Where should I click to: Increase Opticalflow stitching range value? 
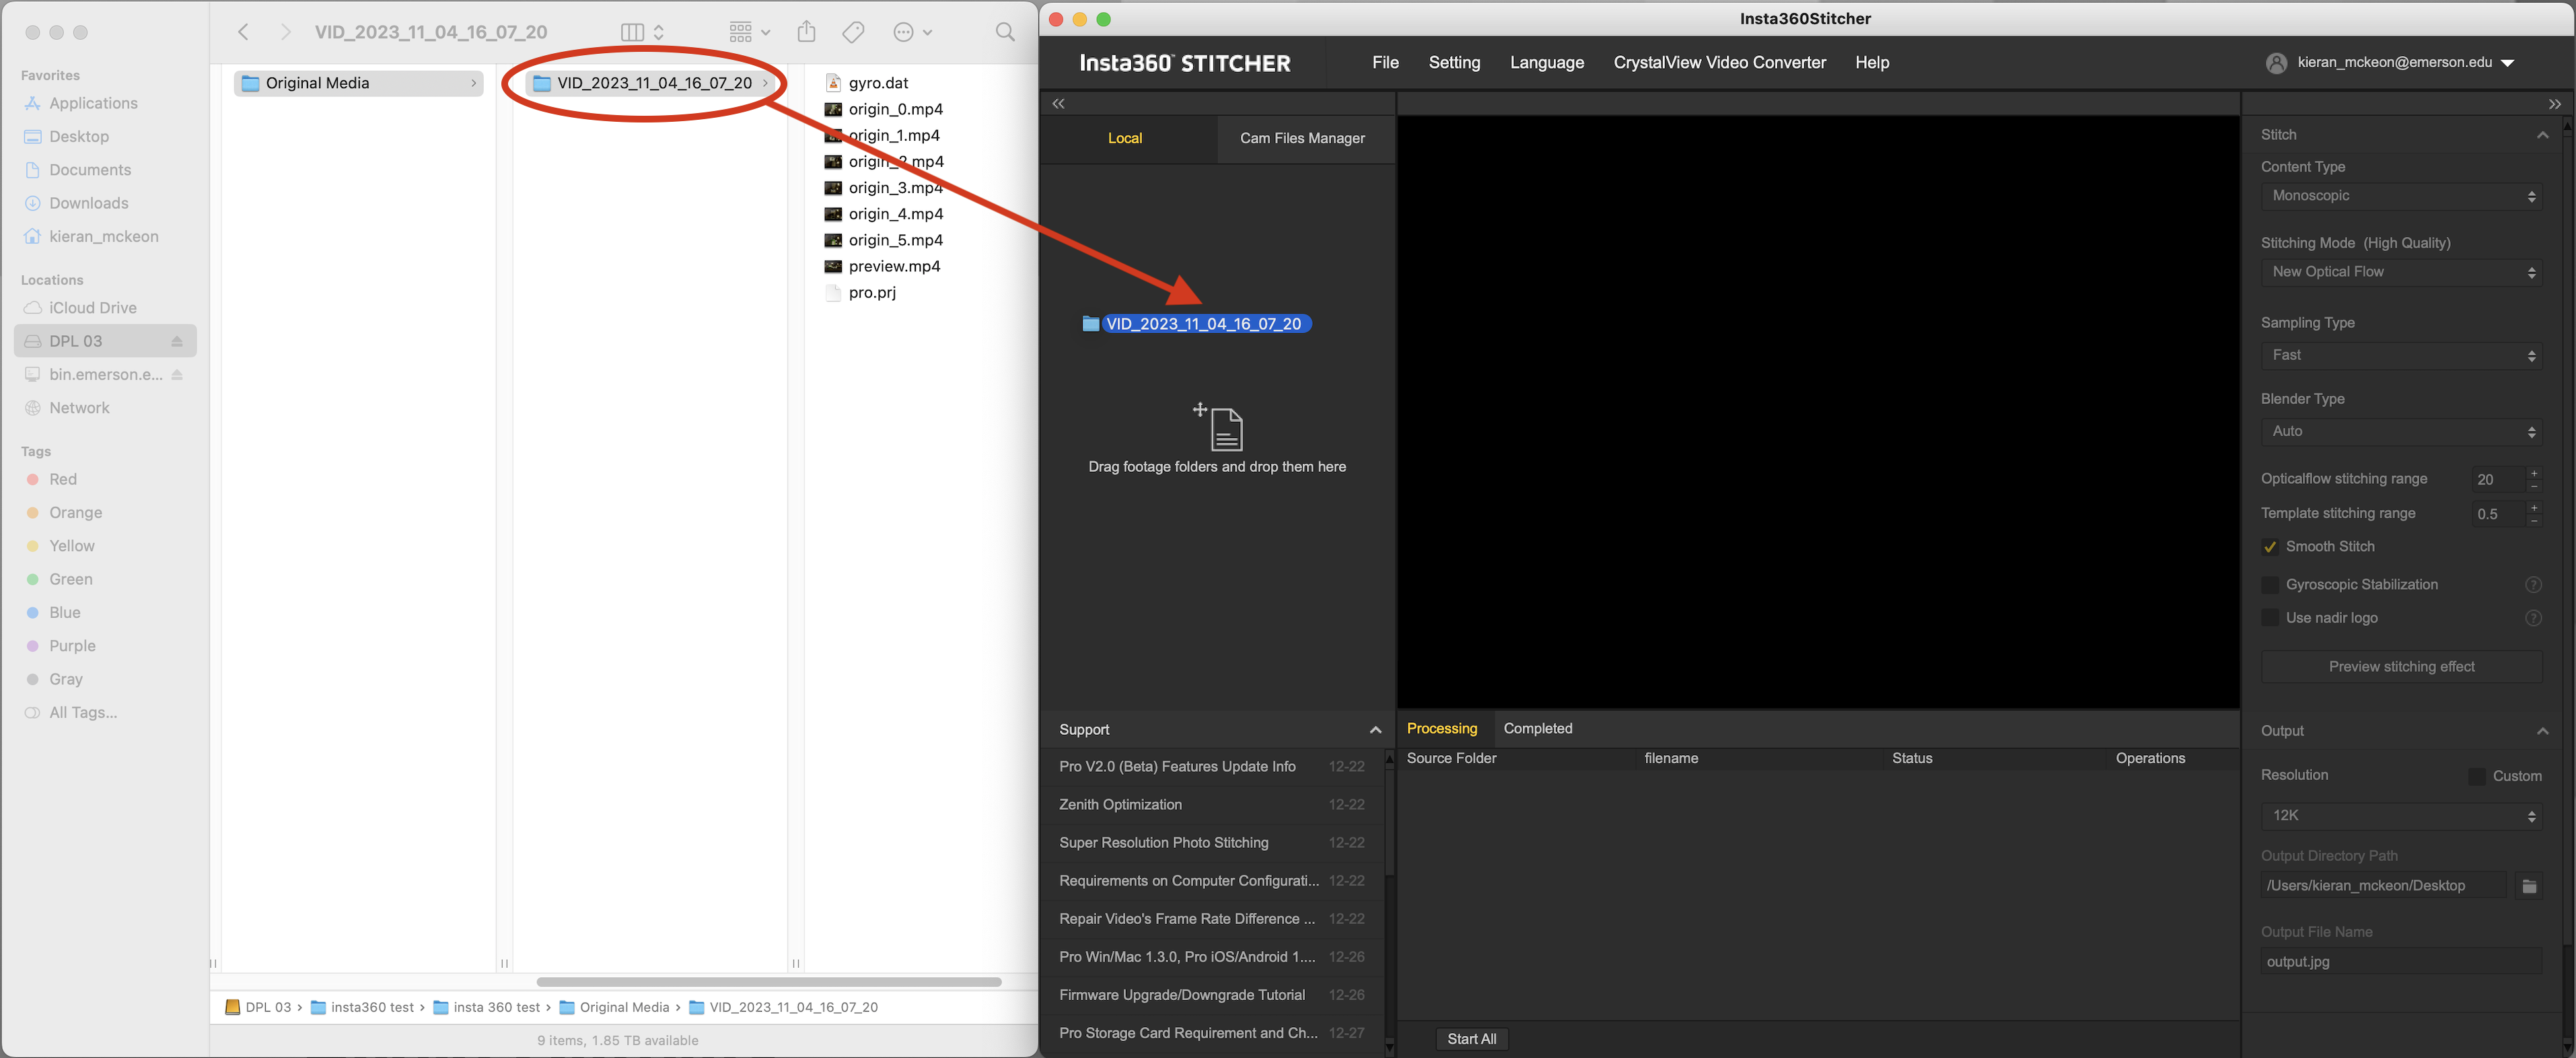[2533, 473]
